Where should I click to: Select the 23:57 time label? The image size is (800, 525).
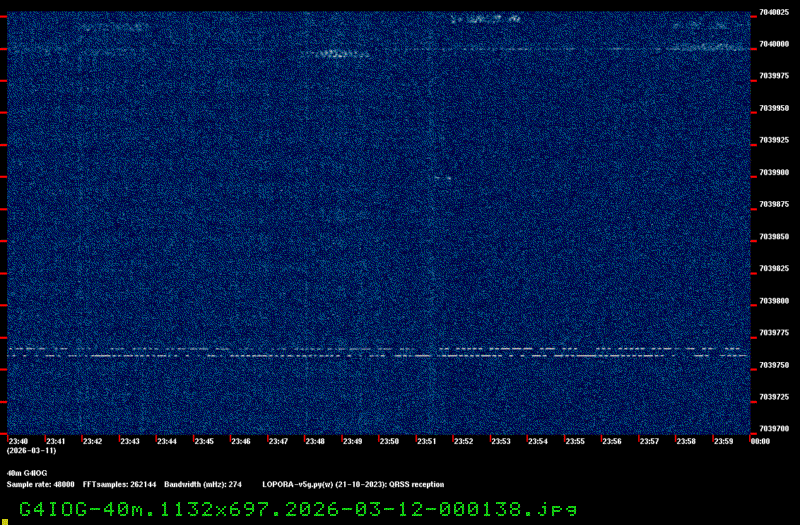tap(649, 441)
